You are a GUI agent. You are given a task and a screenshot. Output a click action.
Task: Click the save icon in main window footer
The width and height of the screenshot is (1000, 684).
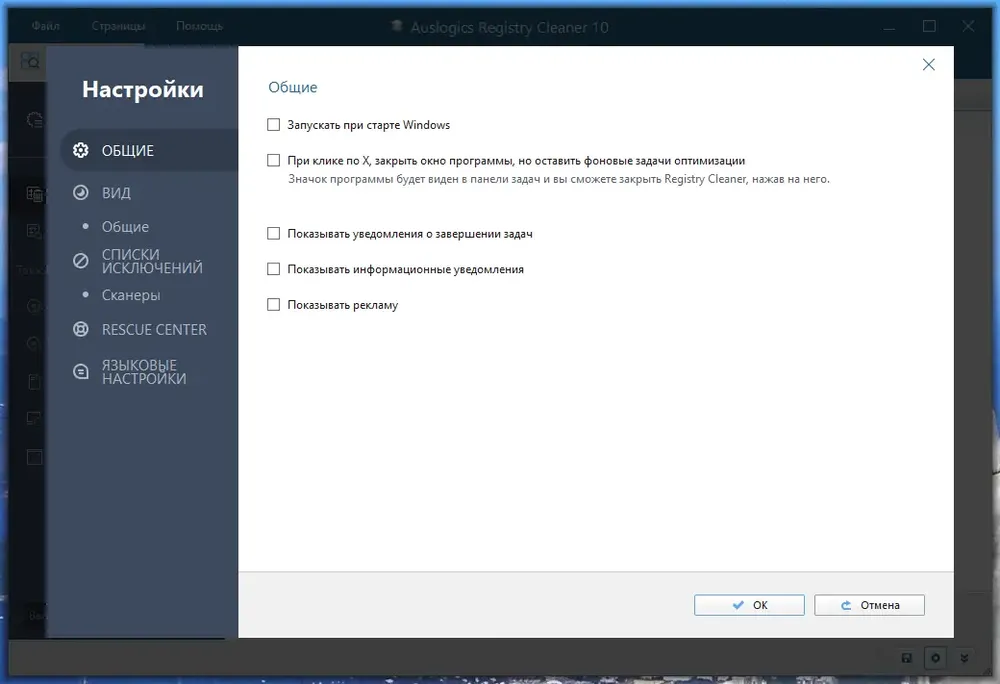906,658
